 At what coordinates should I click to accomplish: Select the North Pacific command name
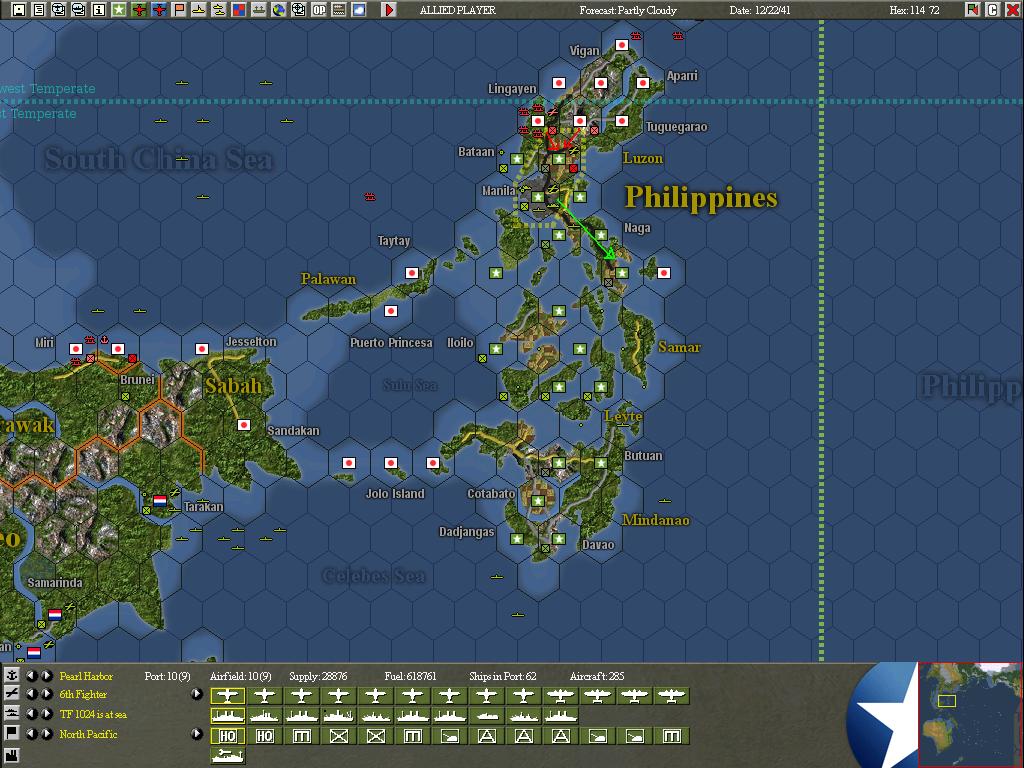point(88,734)
